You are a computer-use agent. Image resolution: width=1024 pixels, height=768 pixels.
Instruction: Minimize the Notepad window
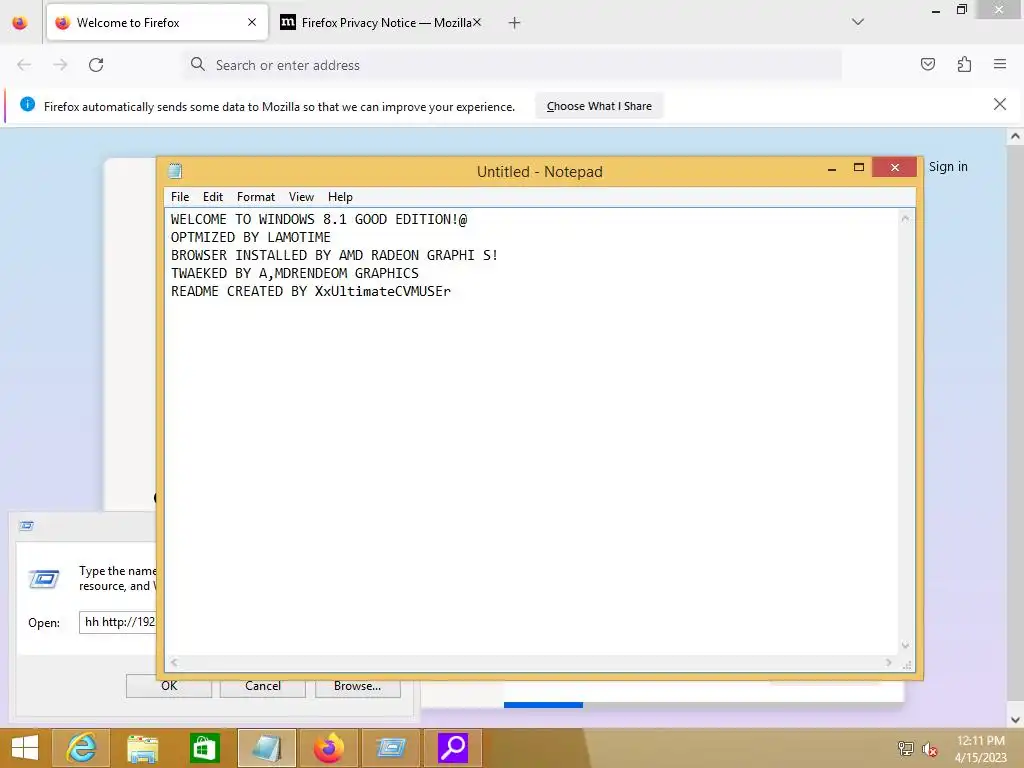point(831,168)
